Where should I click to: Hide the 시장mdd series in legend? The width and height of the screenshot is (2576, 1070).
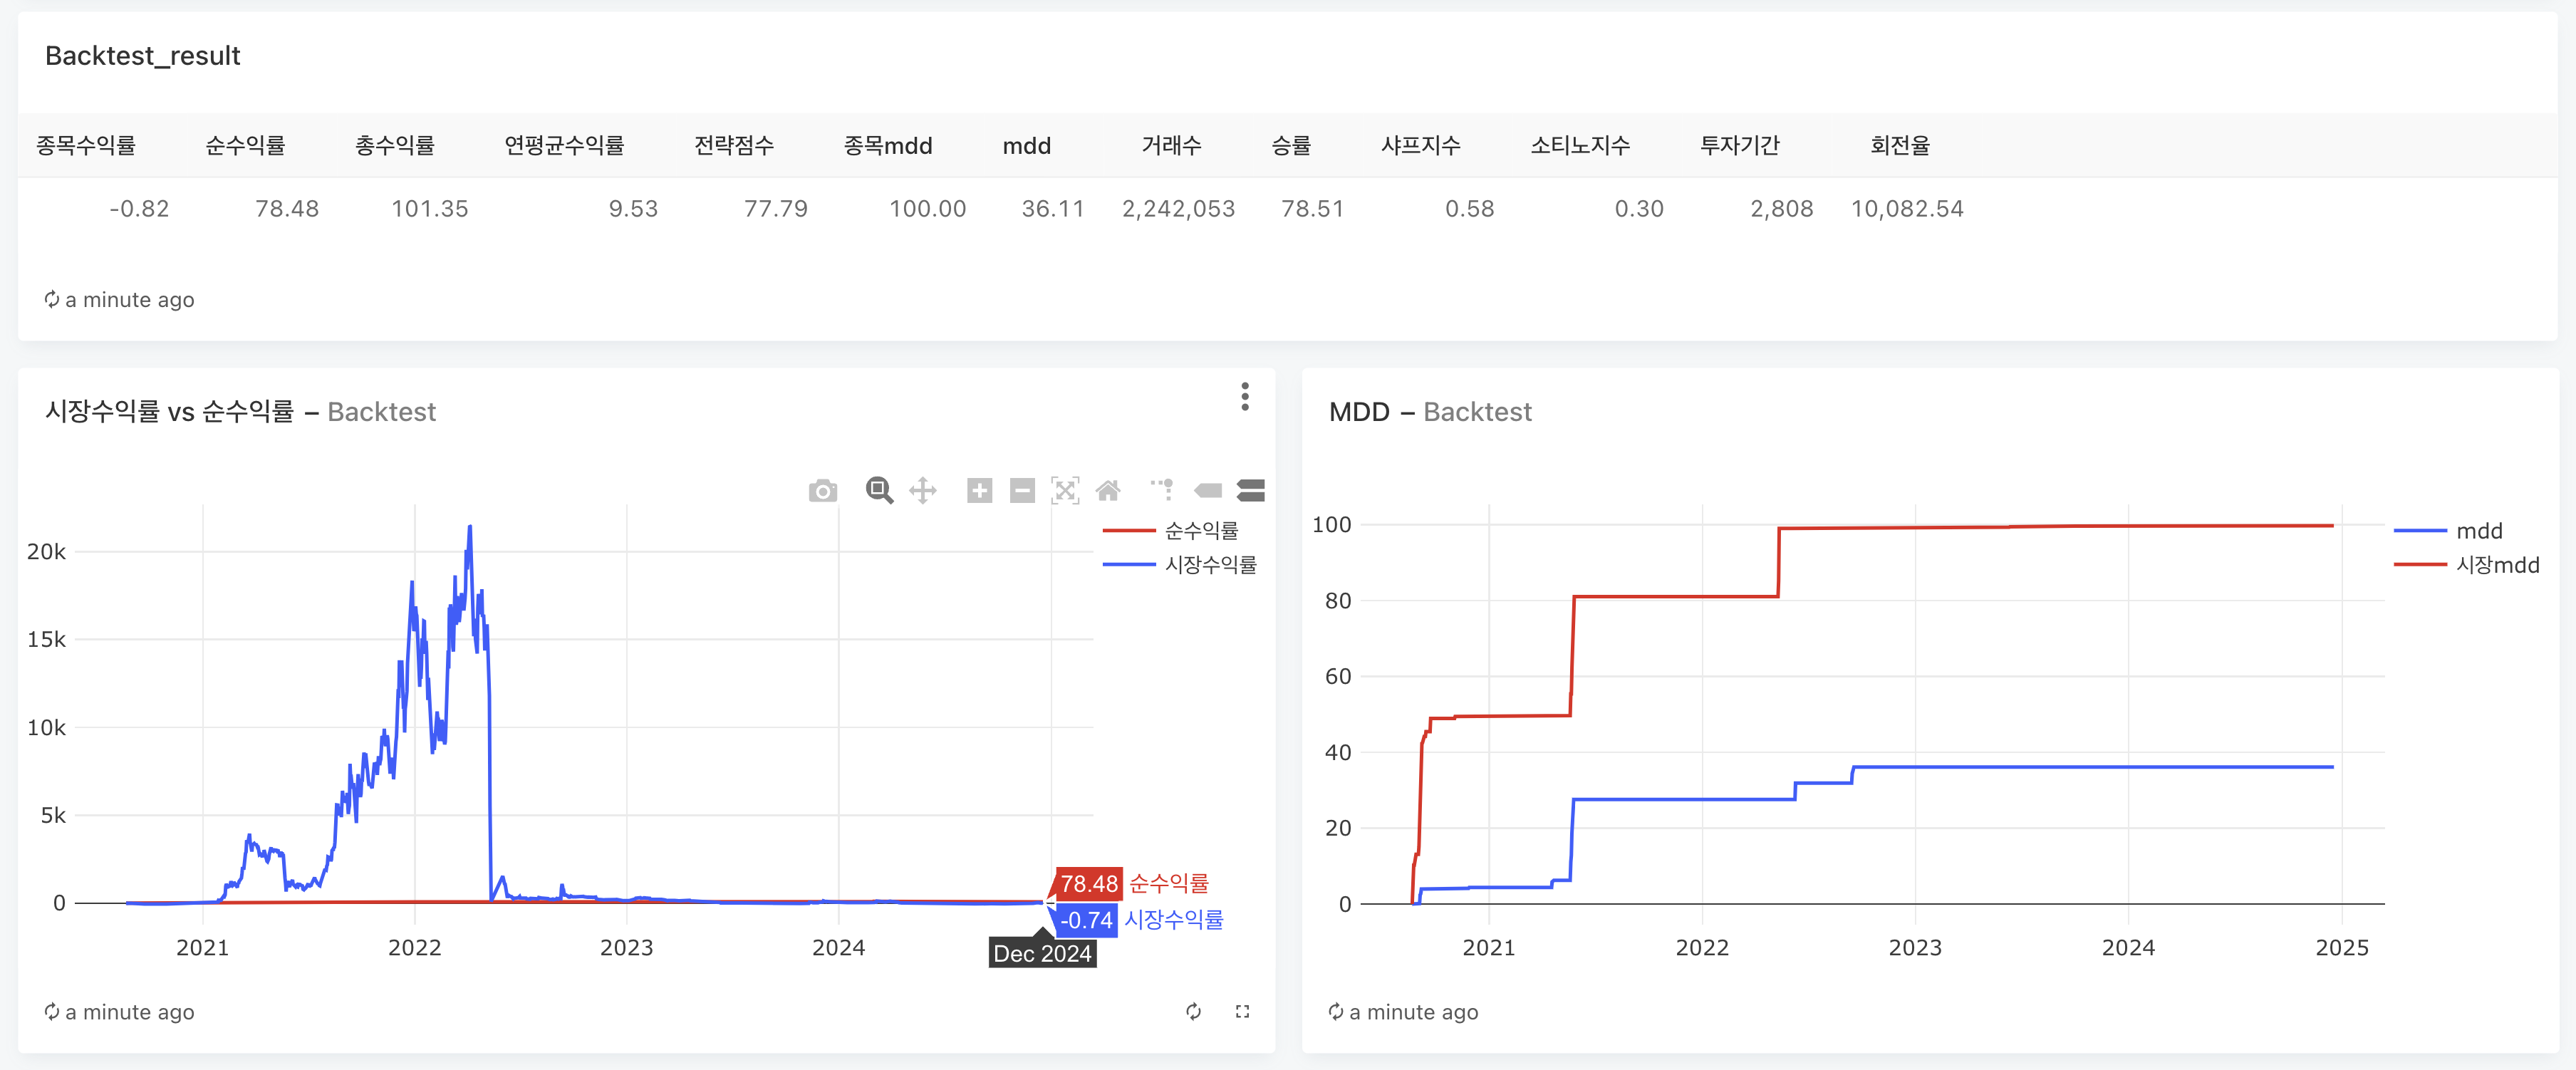click(x=2496, y=564)
